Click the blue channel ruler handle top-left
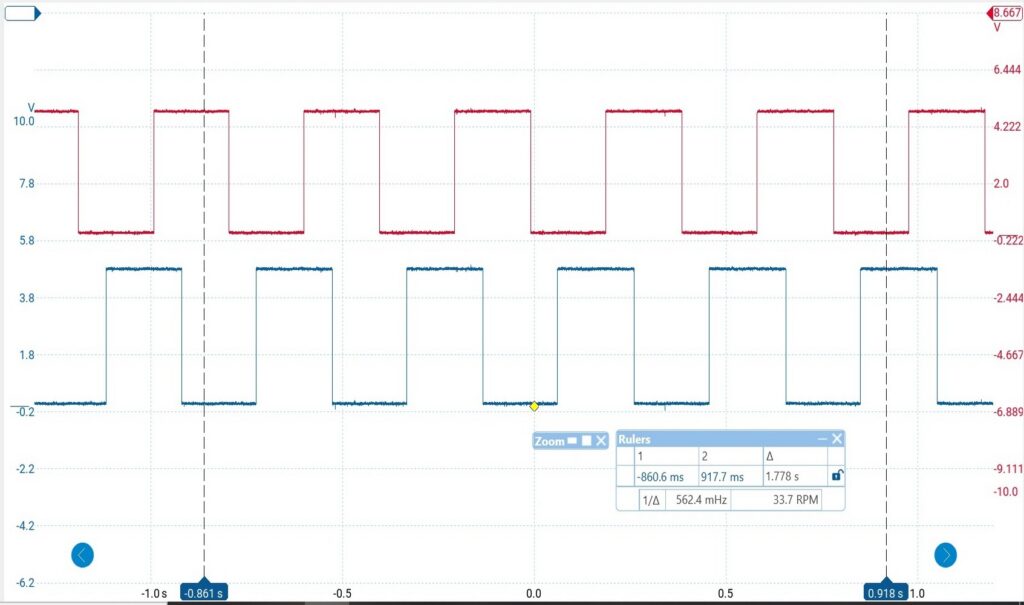 pyautogui.click(x=22, y=14)
